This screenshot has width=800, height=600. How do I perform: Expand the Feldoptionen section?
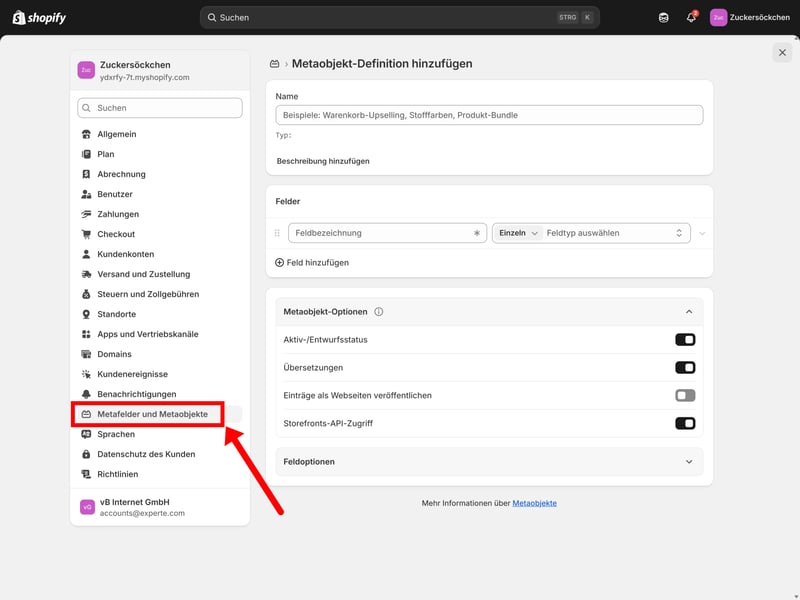click(488, 462)
